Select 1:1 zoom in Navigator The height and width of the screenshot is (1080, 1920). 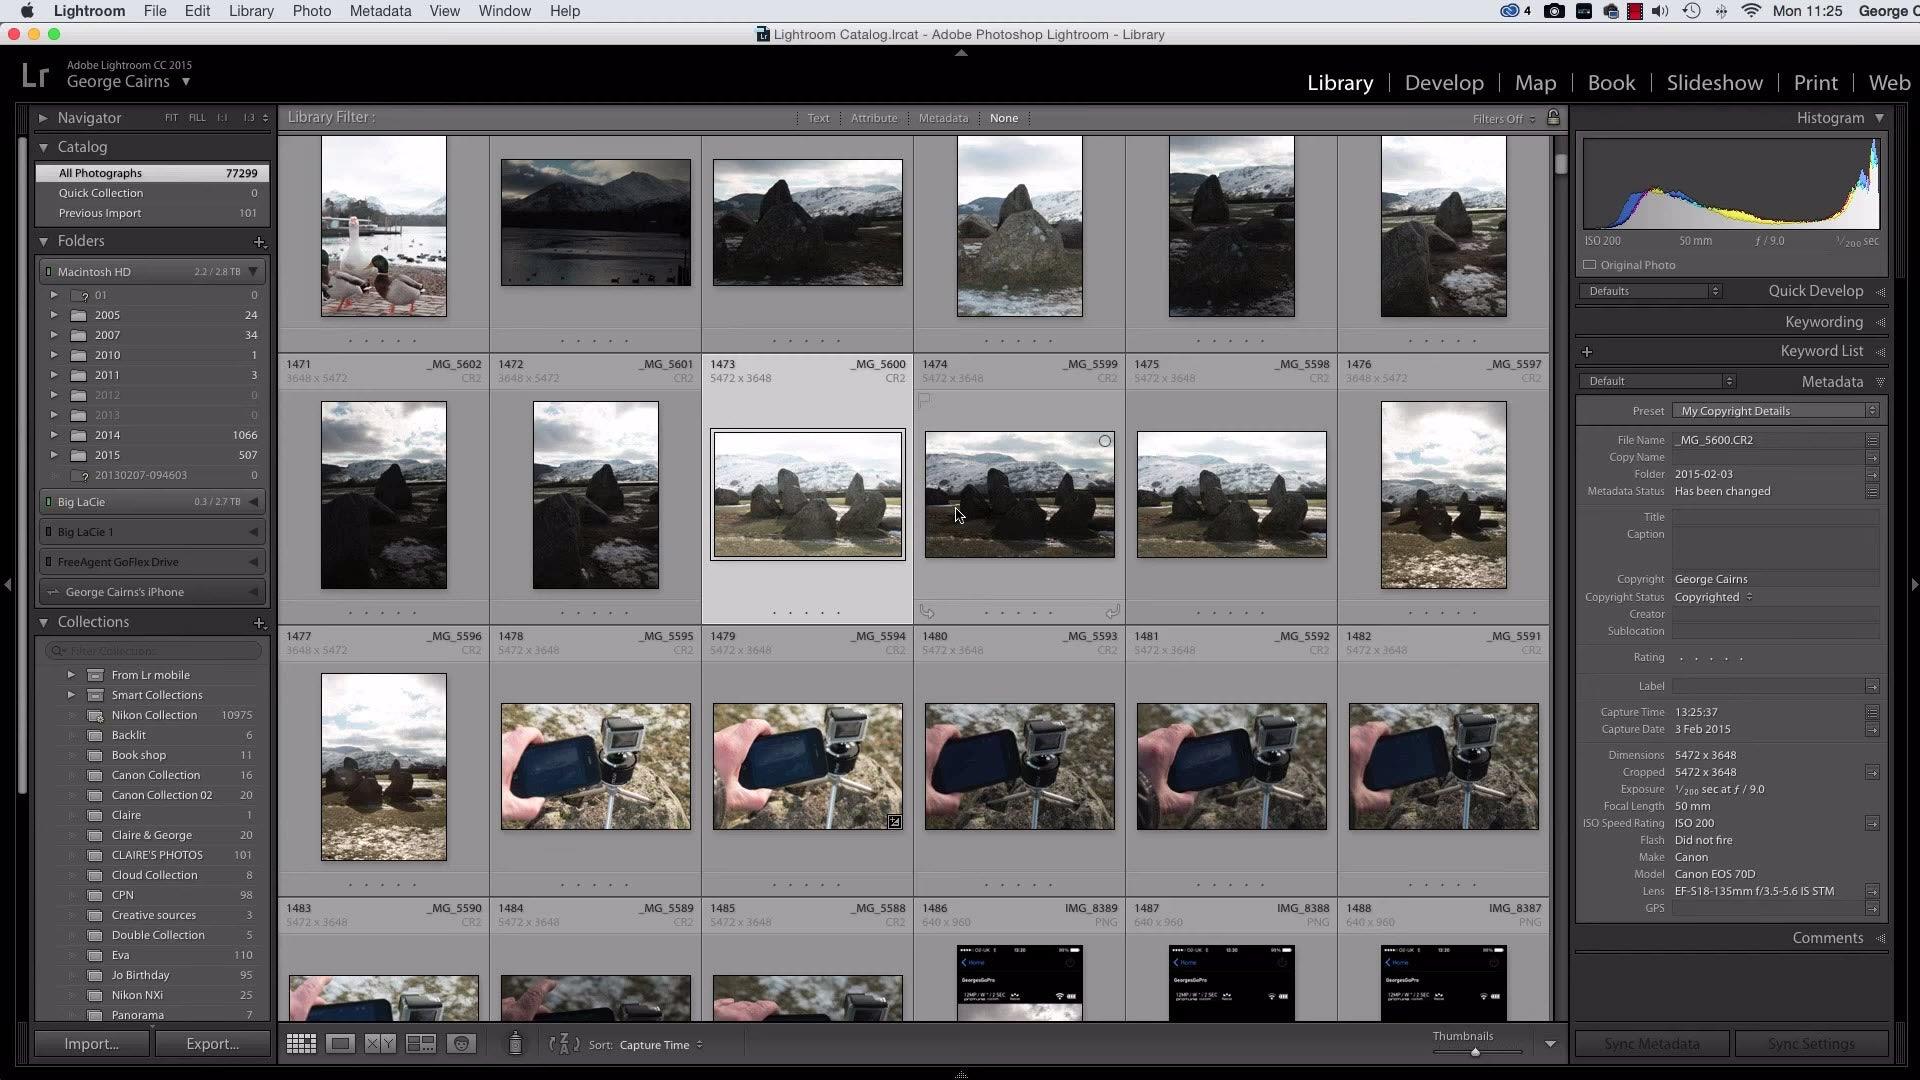(x=222, y=118)
